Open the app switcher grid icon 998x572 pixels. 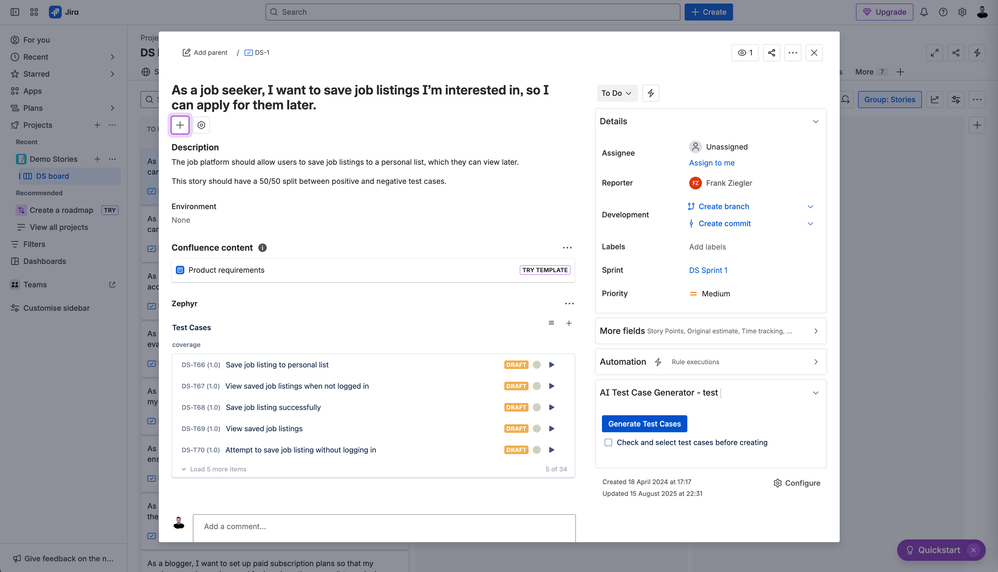click(34, 12)
